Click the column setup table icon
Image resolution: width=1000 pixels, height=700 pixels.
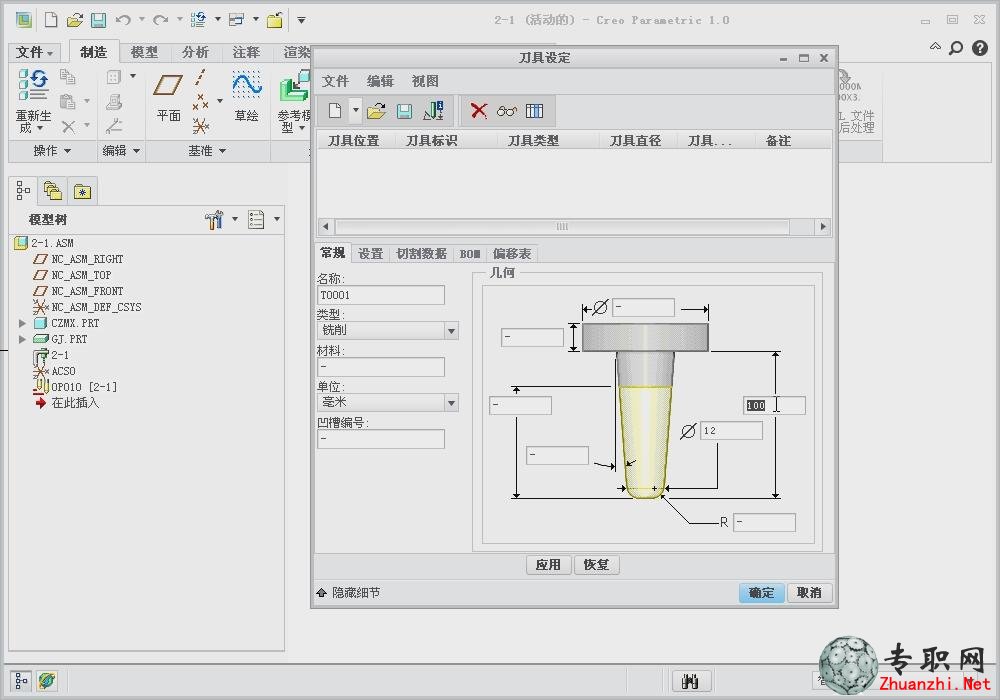point(534,111)
